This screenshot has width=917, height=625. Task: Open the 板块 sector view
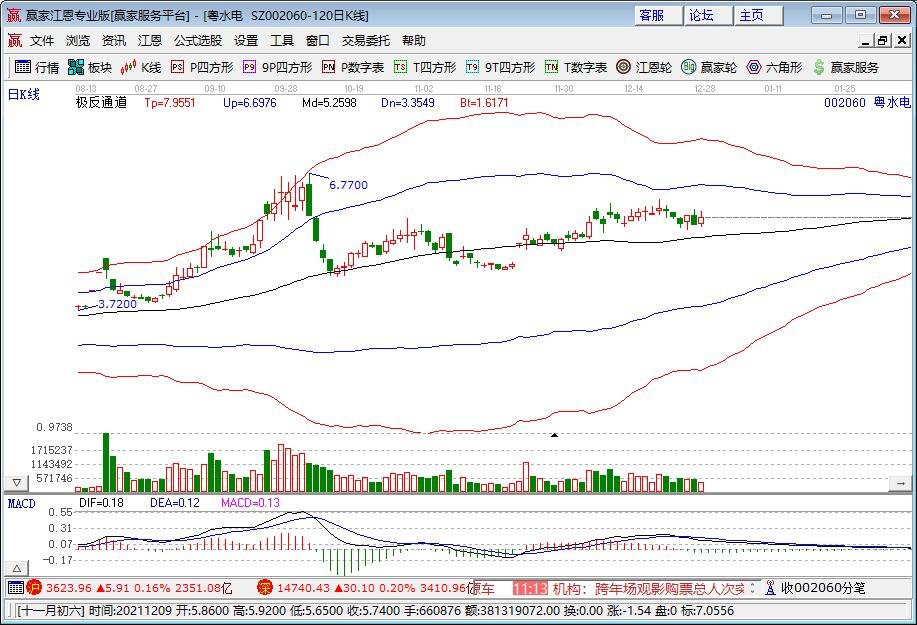pyautogui.click(x=89, y=67)
